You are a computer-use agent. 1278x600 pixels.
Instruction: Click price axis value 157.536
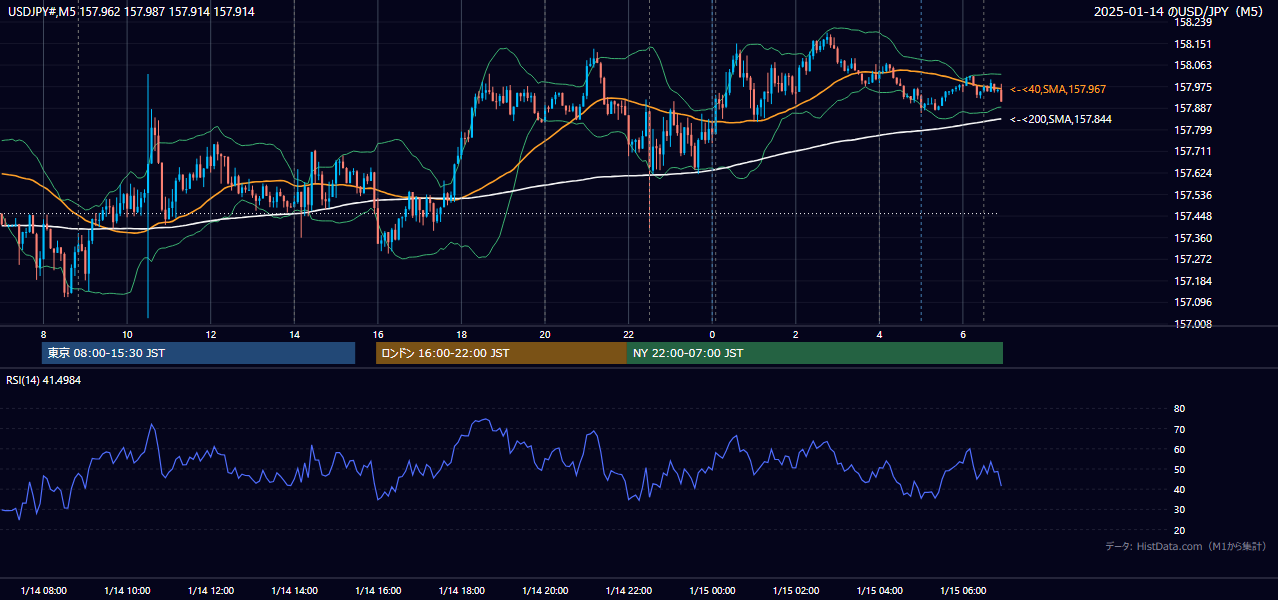[1194, 195]
